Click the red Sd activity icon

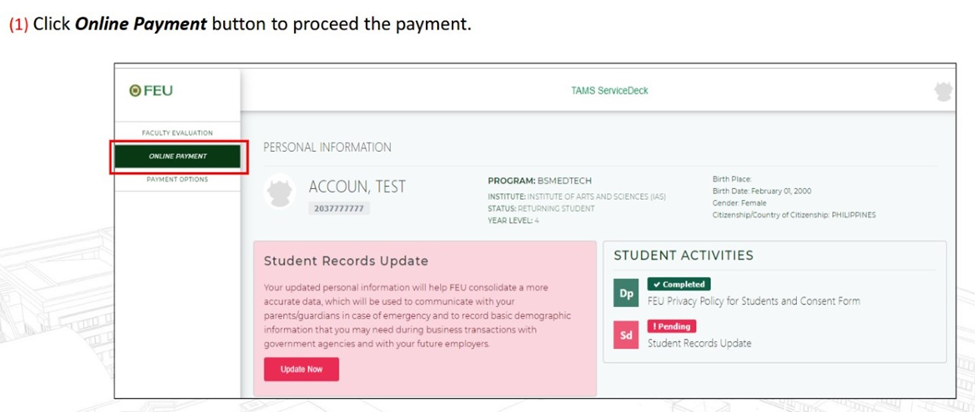click(626, 336)
